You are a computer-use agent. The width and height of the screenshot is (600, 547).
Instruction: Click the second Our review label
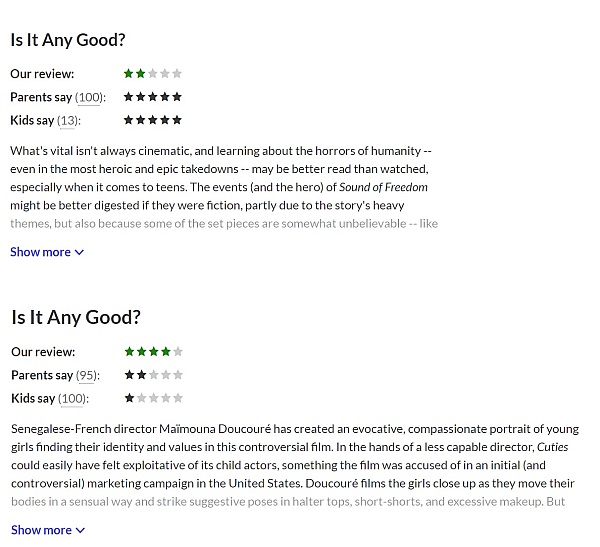43,352
